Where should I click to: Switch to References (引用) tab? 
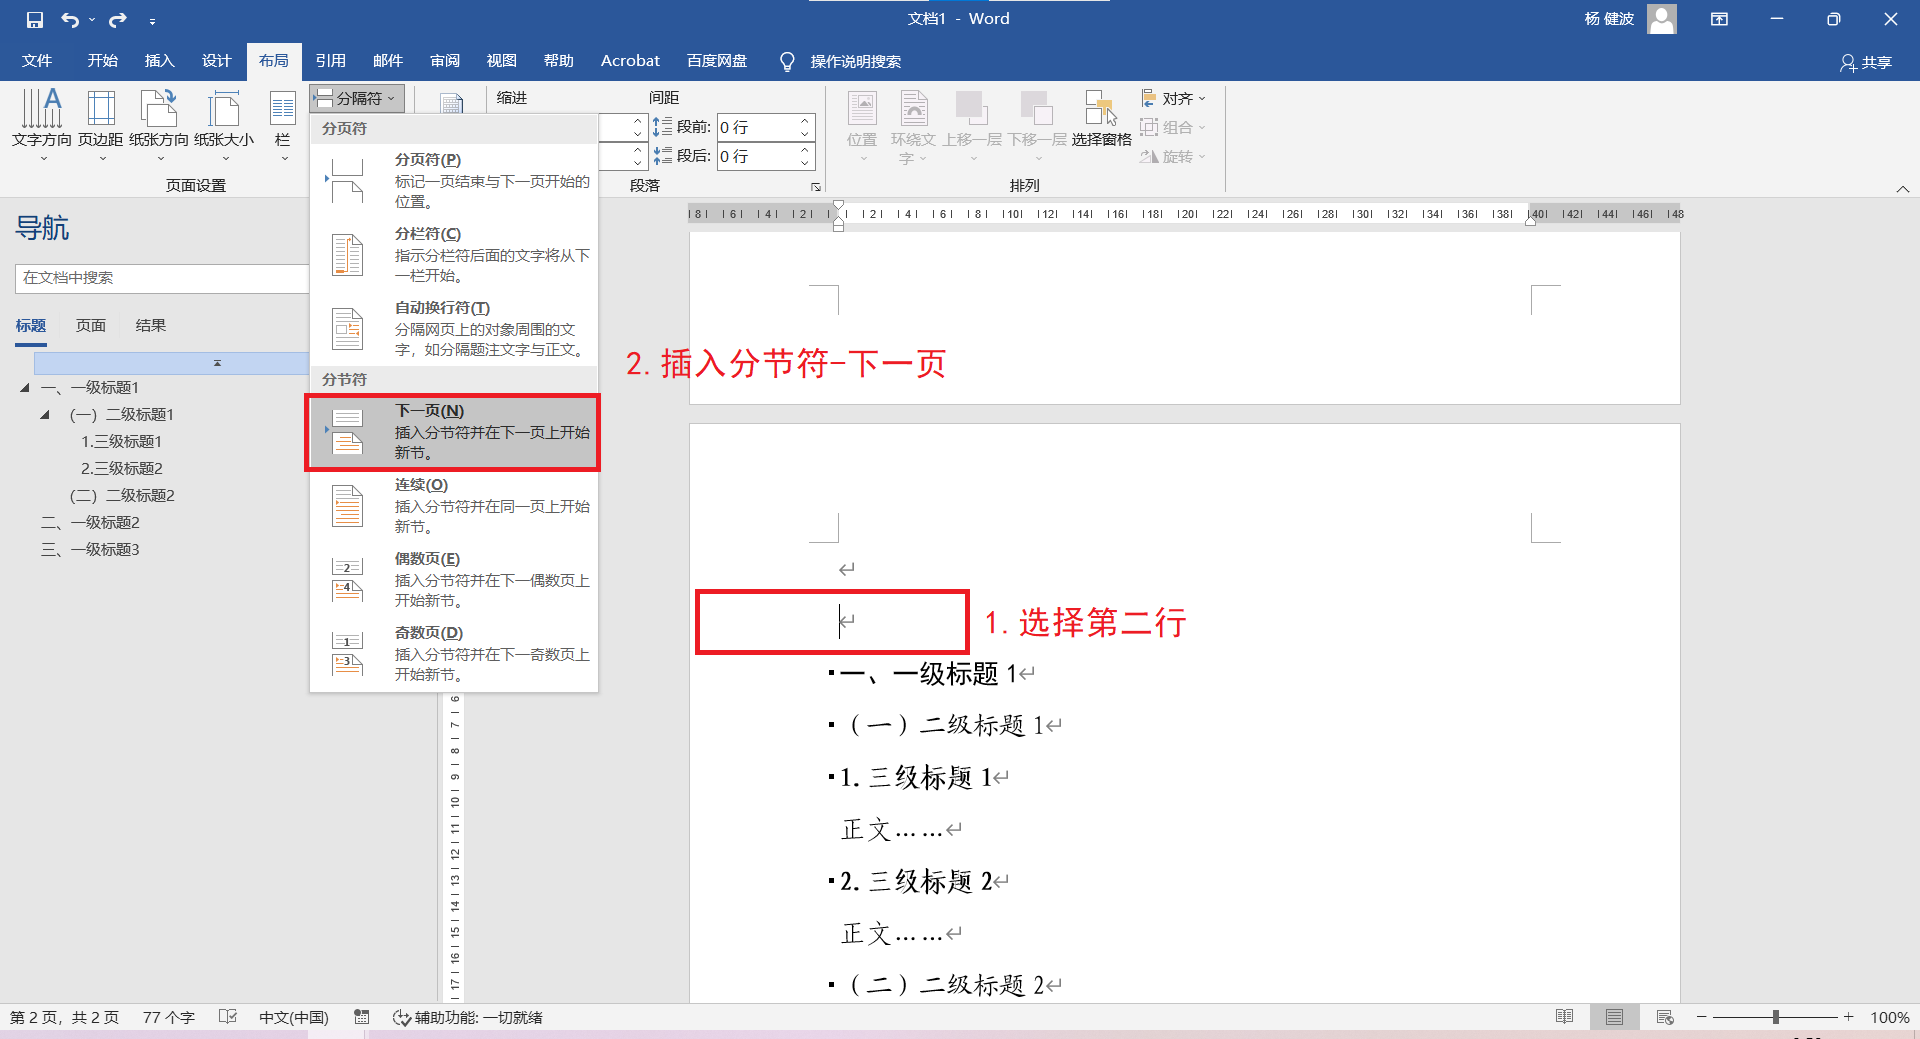click(330, 61)
